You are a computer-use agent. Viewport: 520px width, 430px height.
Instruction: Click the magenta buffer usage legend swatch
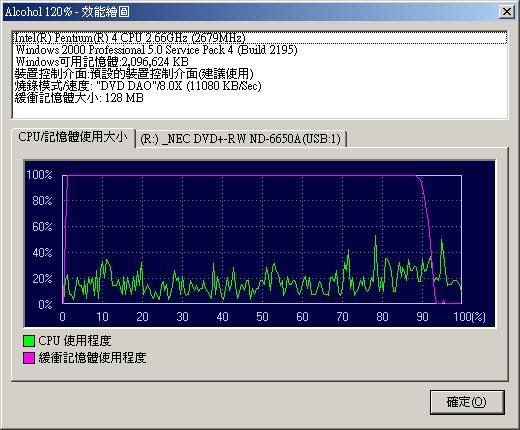[x=29, y=358]
